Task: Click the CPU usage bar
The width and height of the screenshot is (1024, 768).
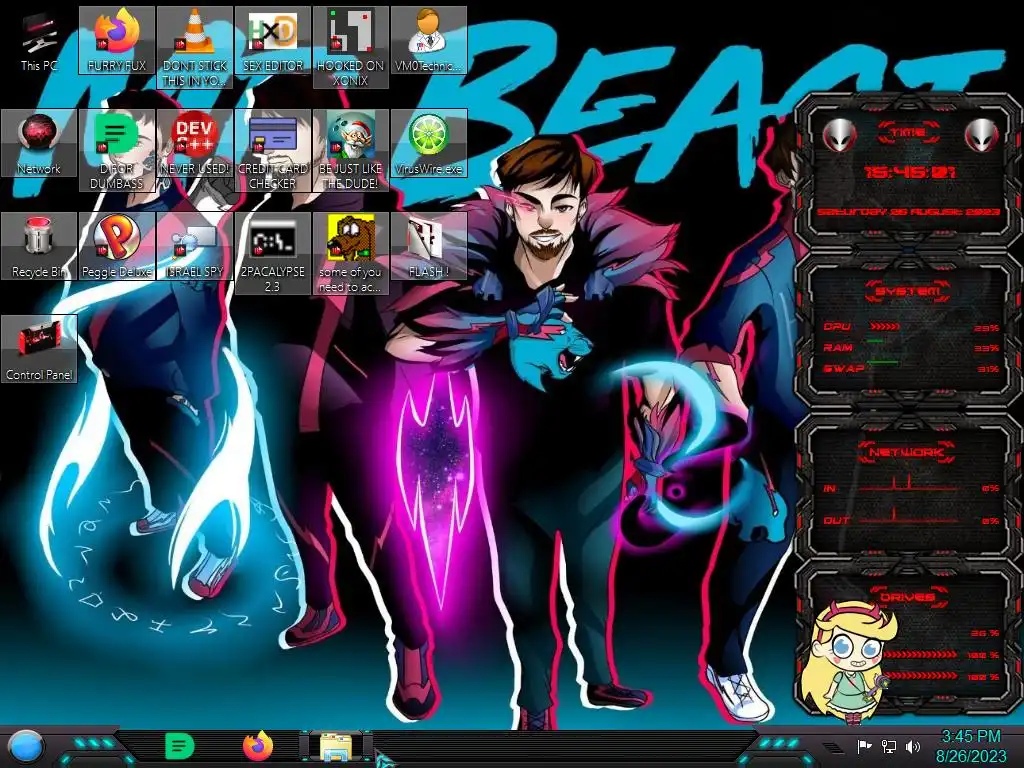Action: click(x=885, y=327)
